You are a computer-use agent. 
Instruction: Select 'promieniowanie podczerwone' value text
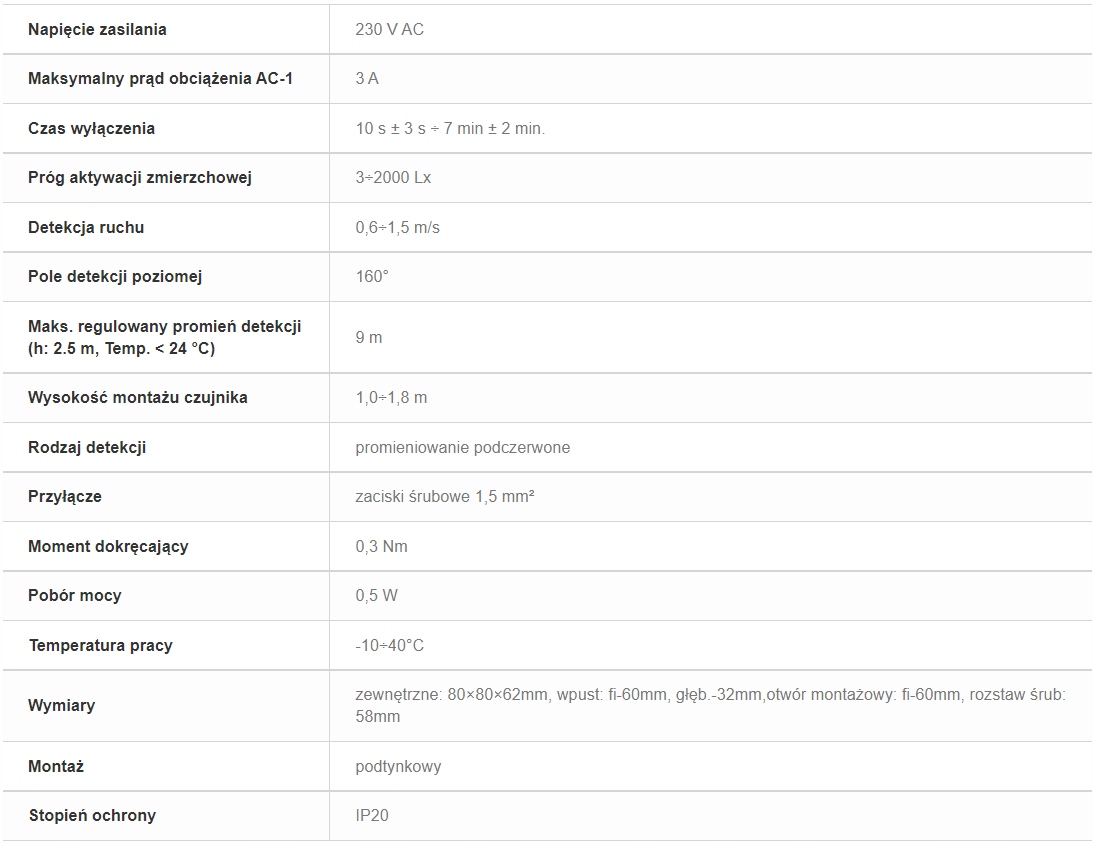tap(462, 448)
